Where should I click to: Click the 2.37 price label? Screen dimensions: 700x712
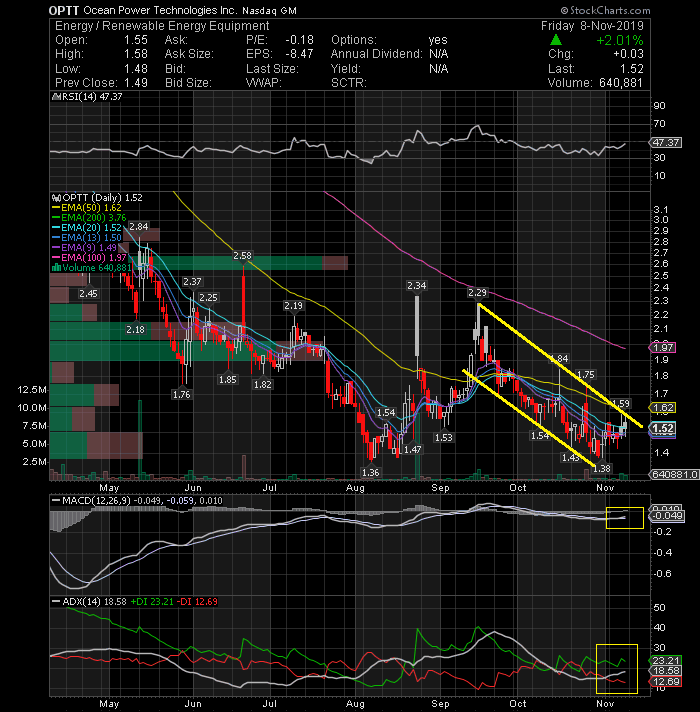point(192,282)
